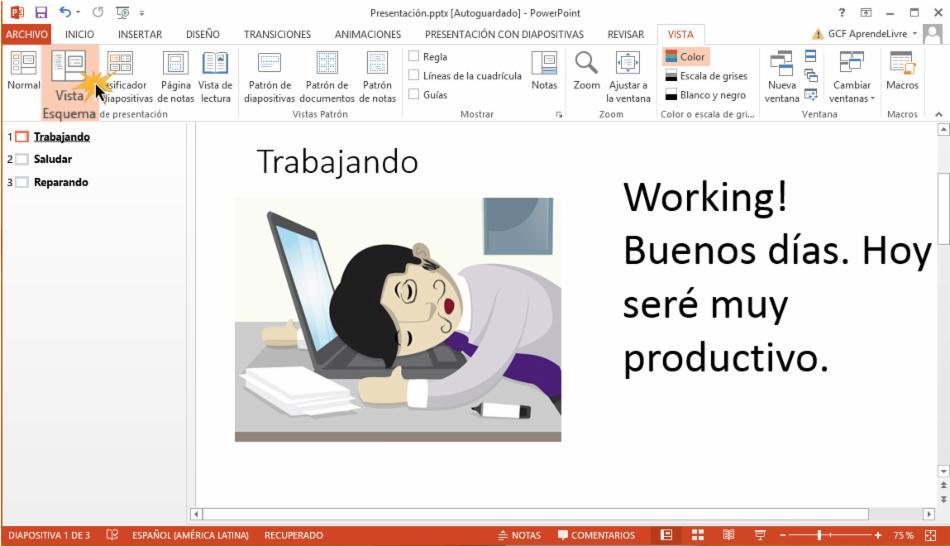The image size is (950, 546).
Task: Click NOTAS in the status bar
Action: coord(519,535)
